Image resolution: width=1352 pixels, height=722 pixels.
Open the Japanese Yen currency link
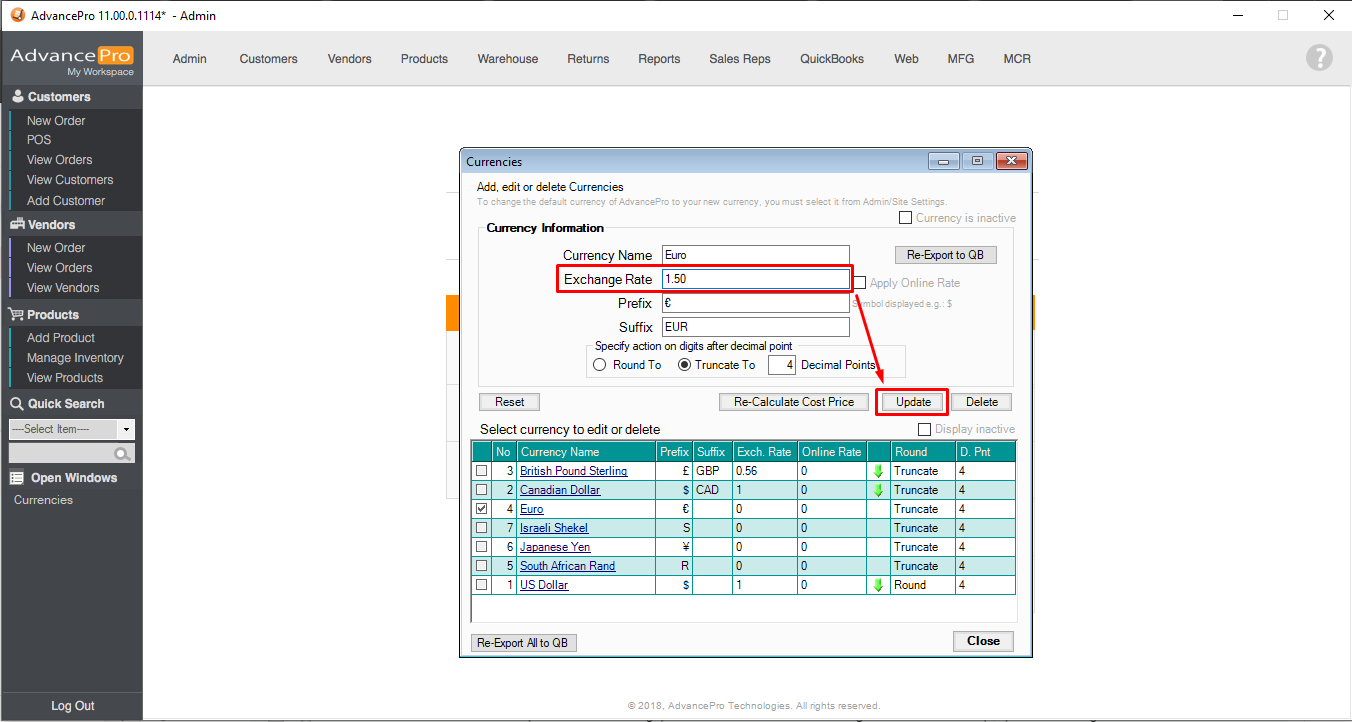pos(555,547)
